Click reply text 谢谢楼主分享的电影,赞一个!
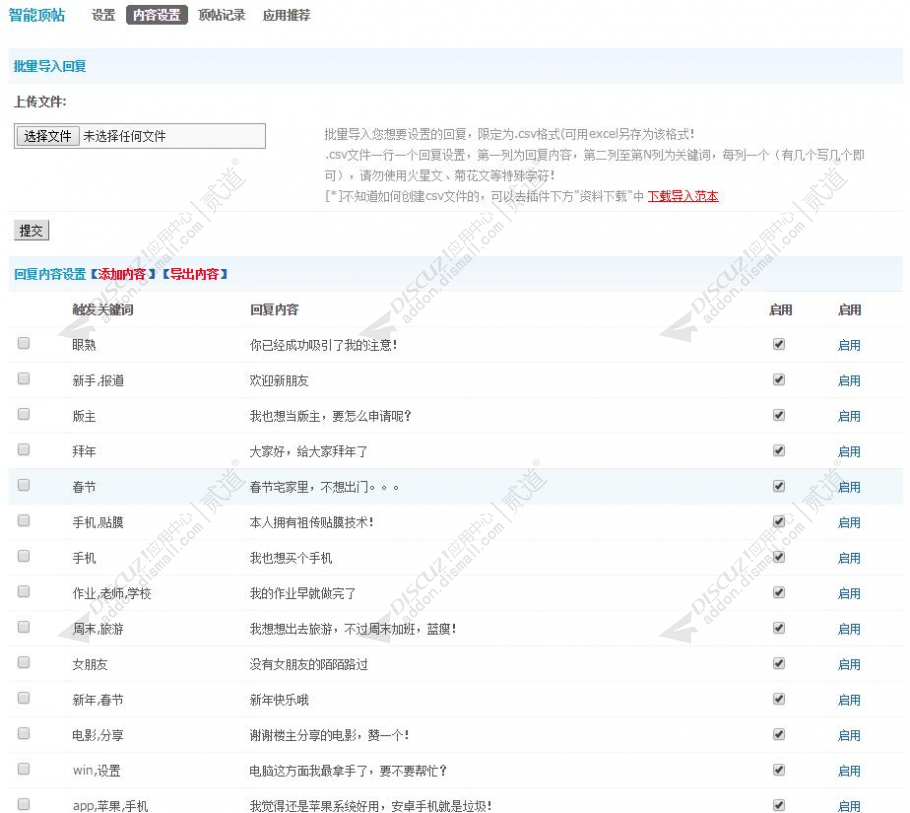The width and height of the screenshot is (910, 813). 329,735
